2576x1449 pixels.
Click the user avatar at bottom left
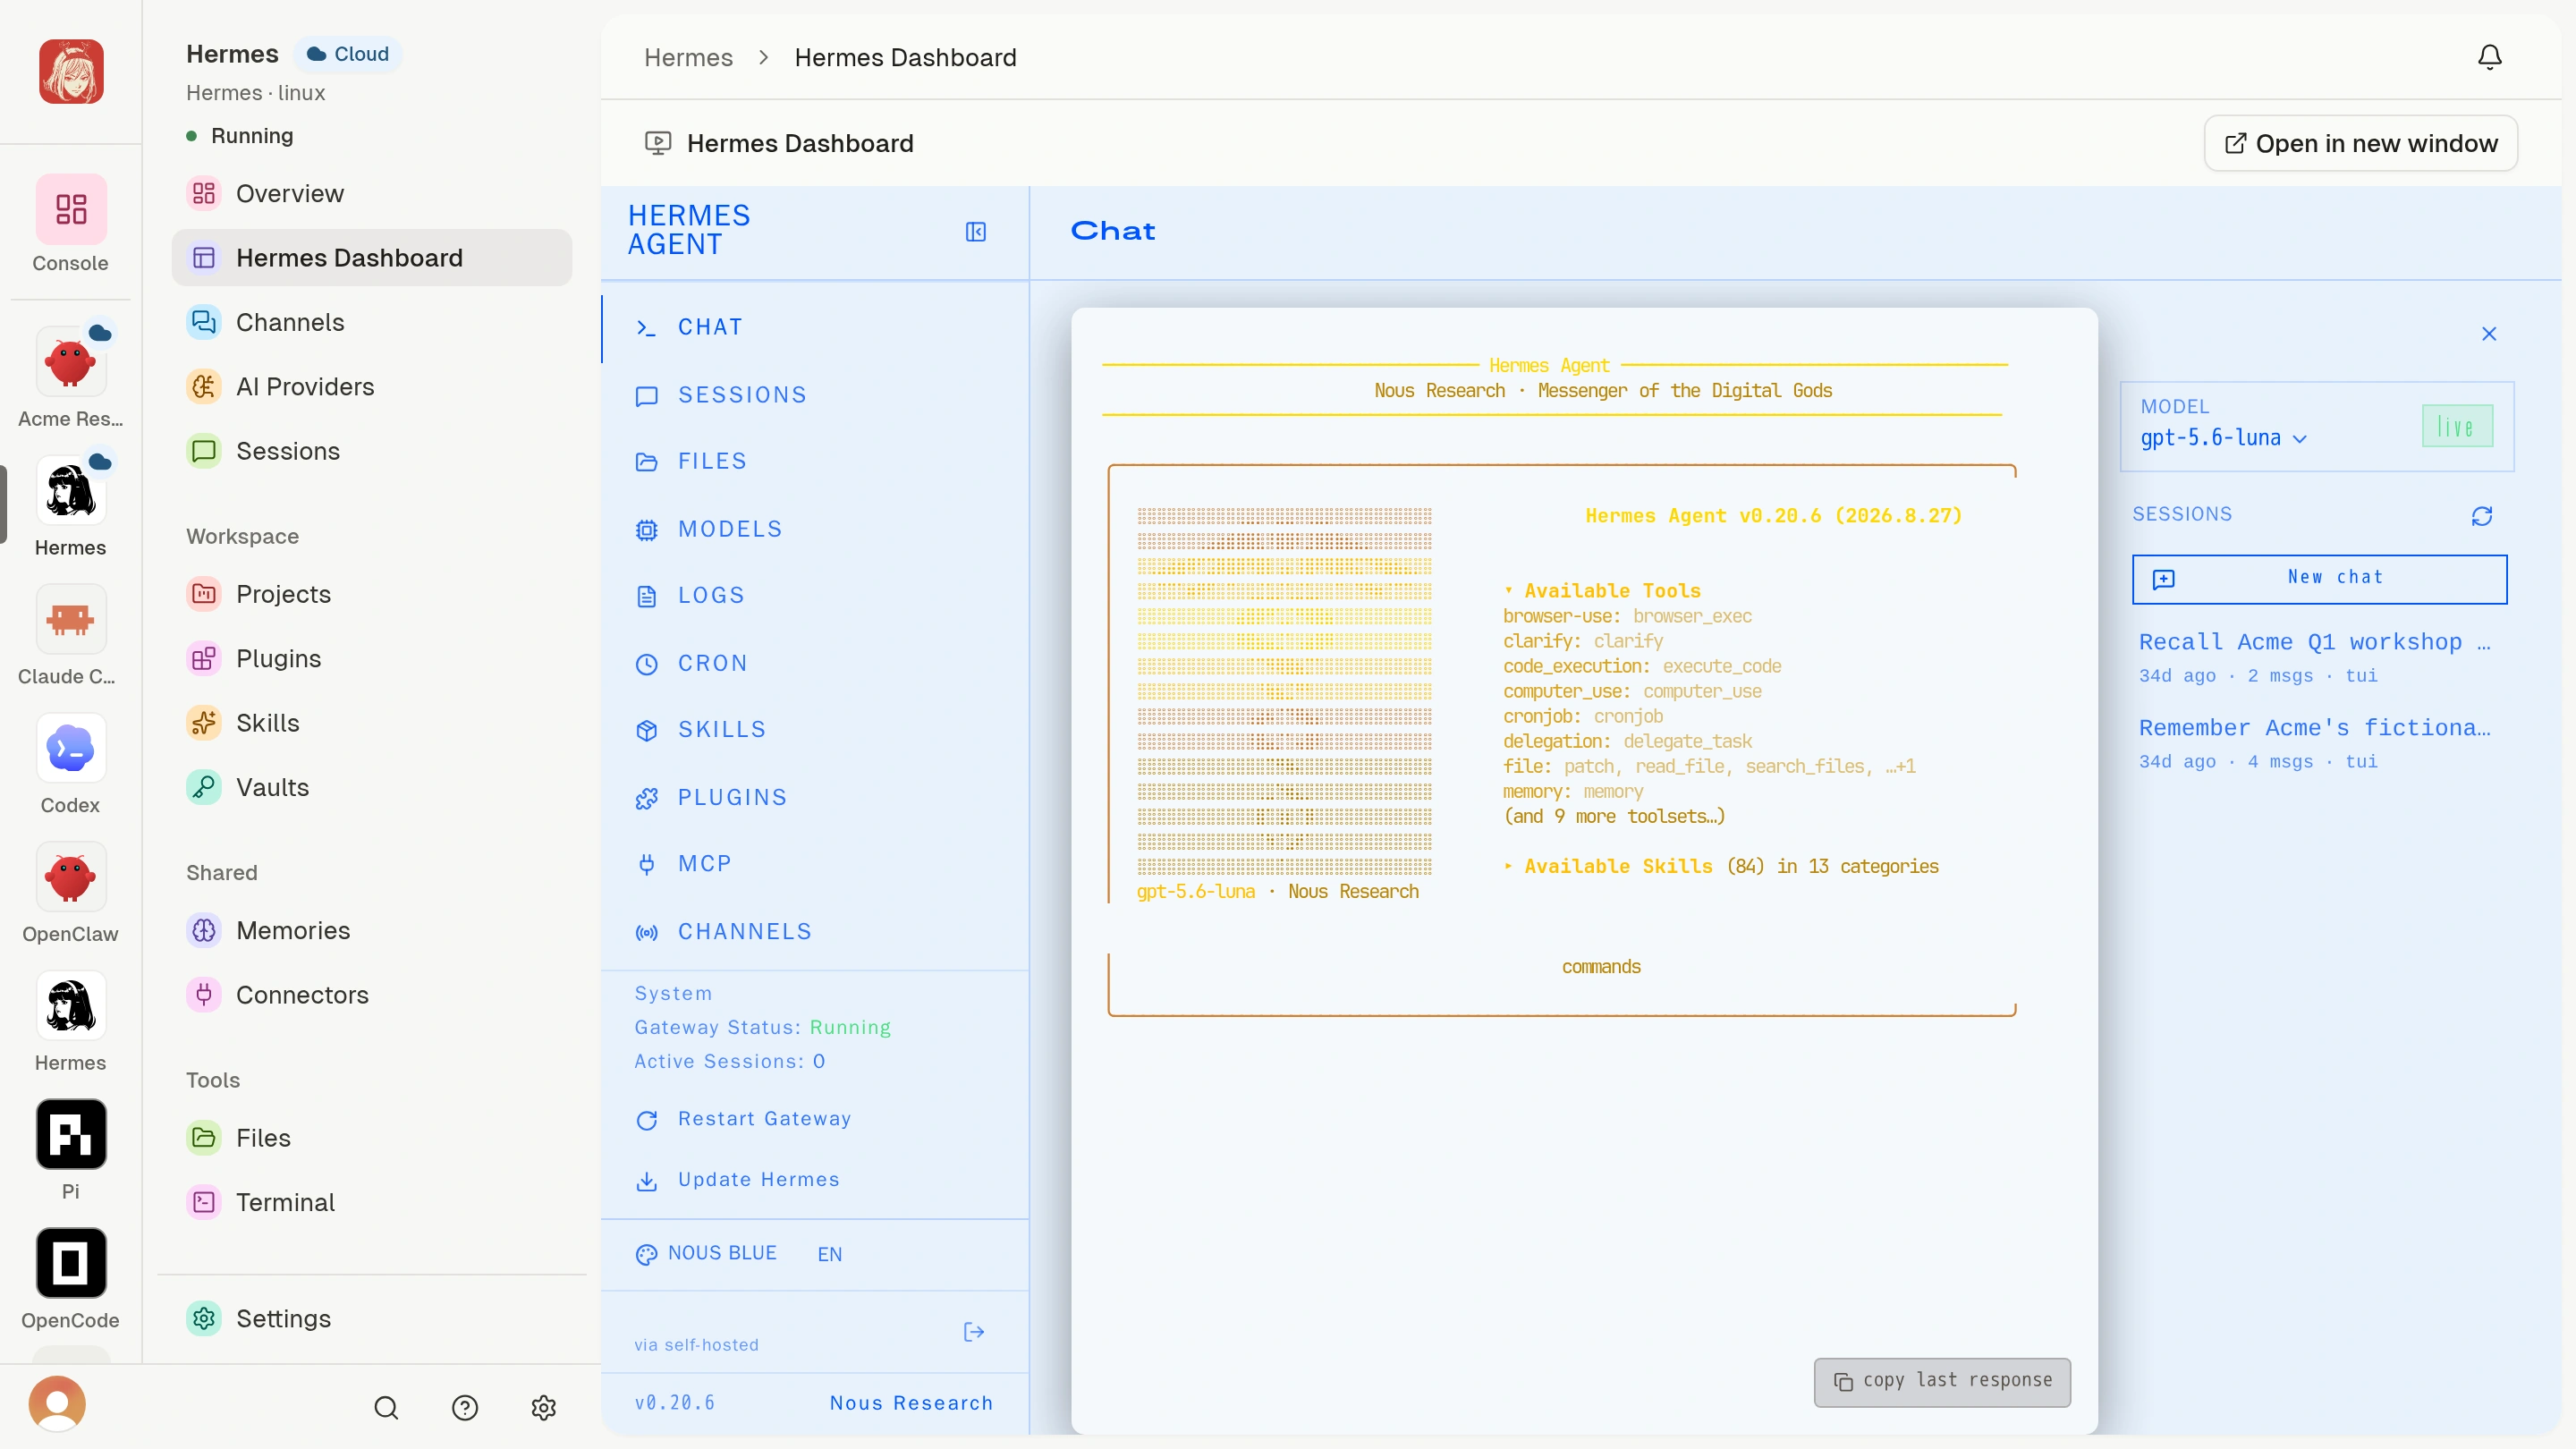(x=57, y=1404)
